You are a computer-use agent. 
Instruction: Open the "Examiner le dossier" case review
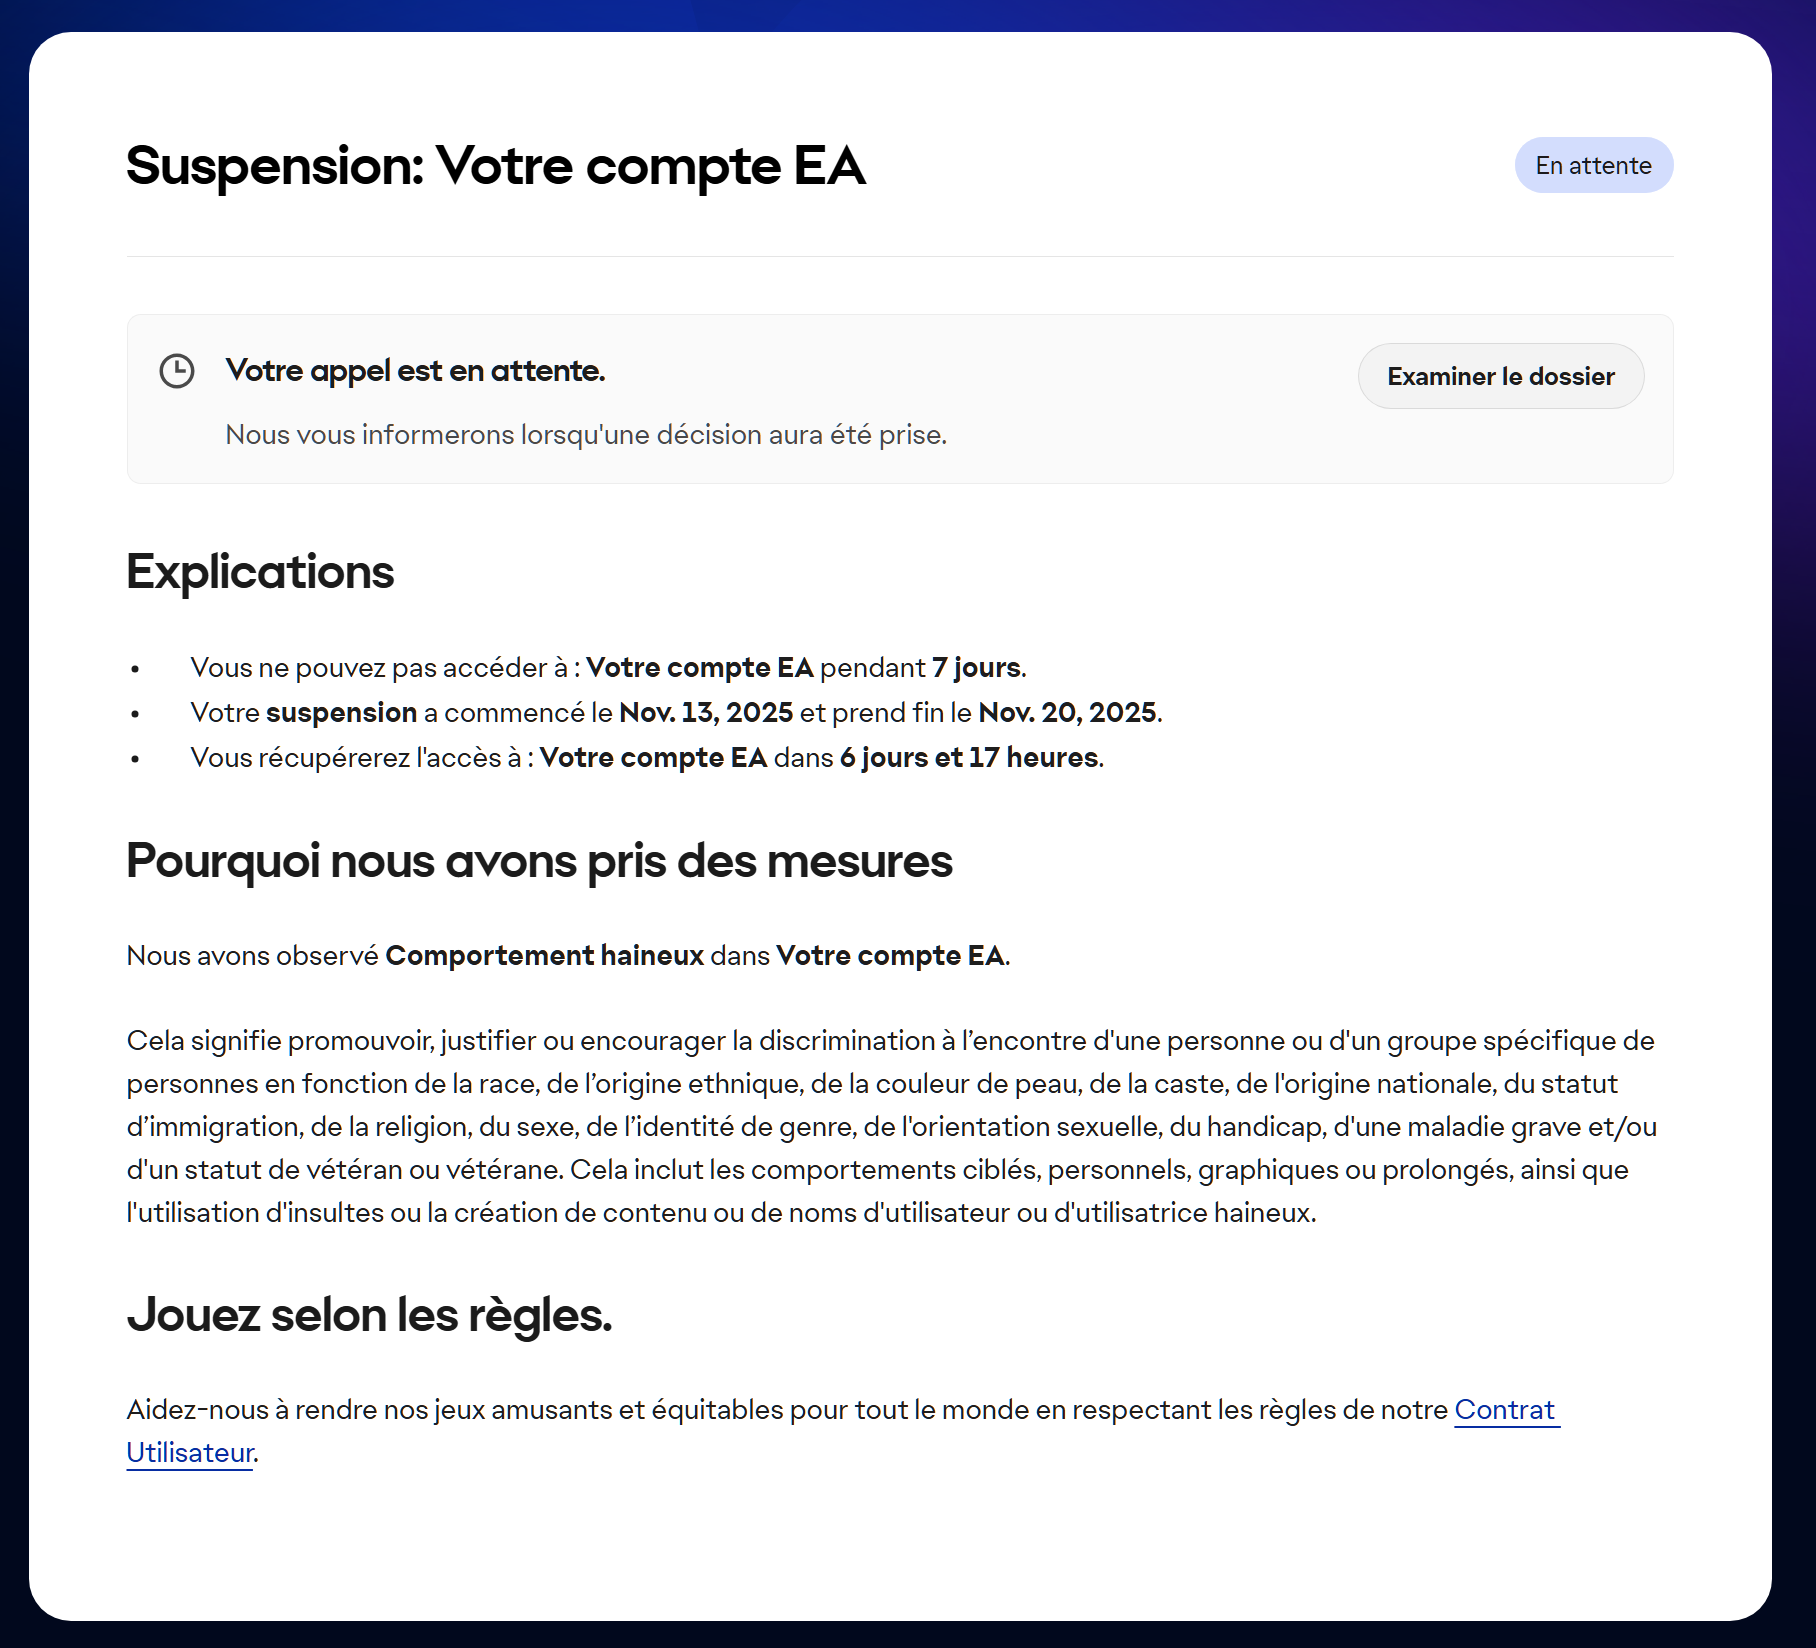pyautogui.click(x=1500, y=377)
